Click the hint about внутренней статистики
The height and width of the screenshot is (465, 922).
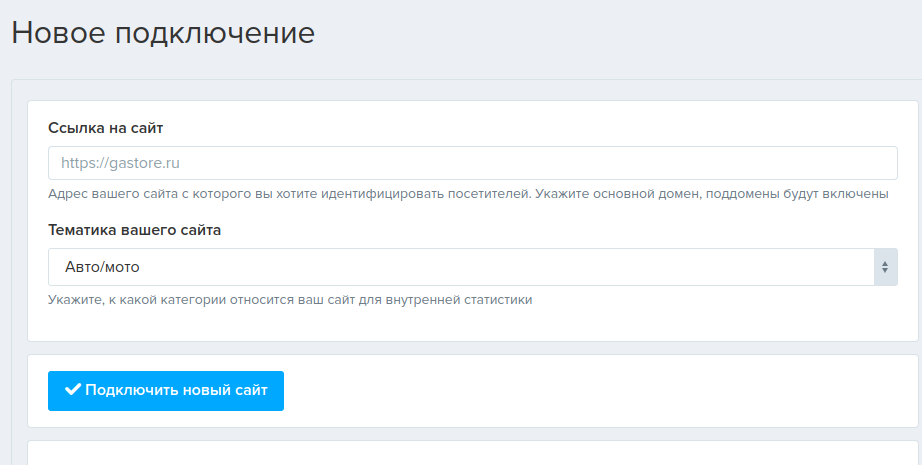point(290,300)
